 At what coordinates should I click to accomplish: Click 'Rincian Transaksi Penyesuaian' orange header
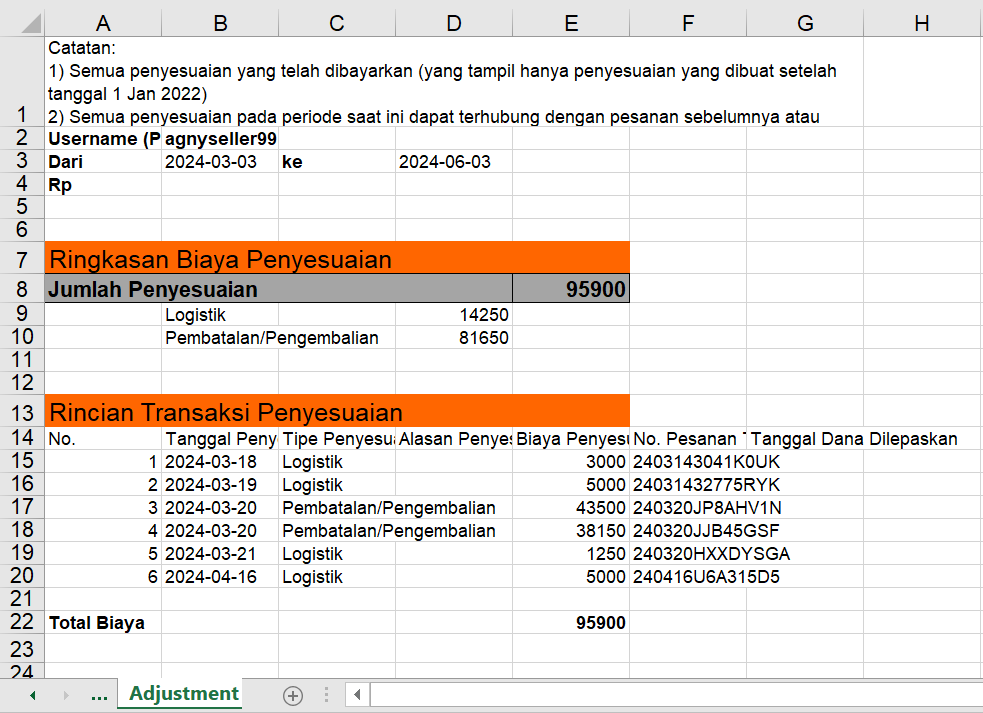pos(337,411)
